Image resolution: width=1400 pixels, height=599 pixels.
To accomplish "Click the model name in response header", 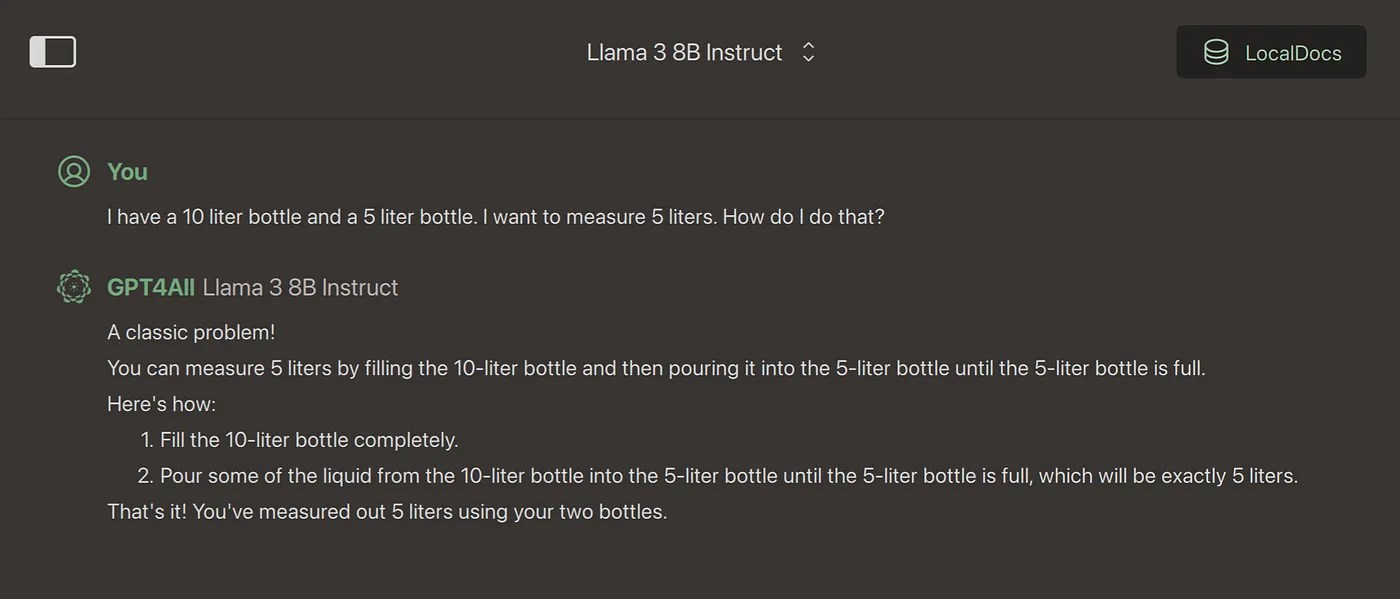I will coord(300,288).
